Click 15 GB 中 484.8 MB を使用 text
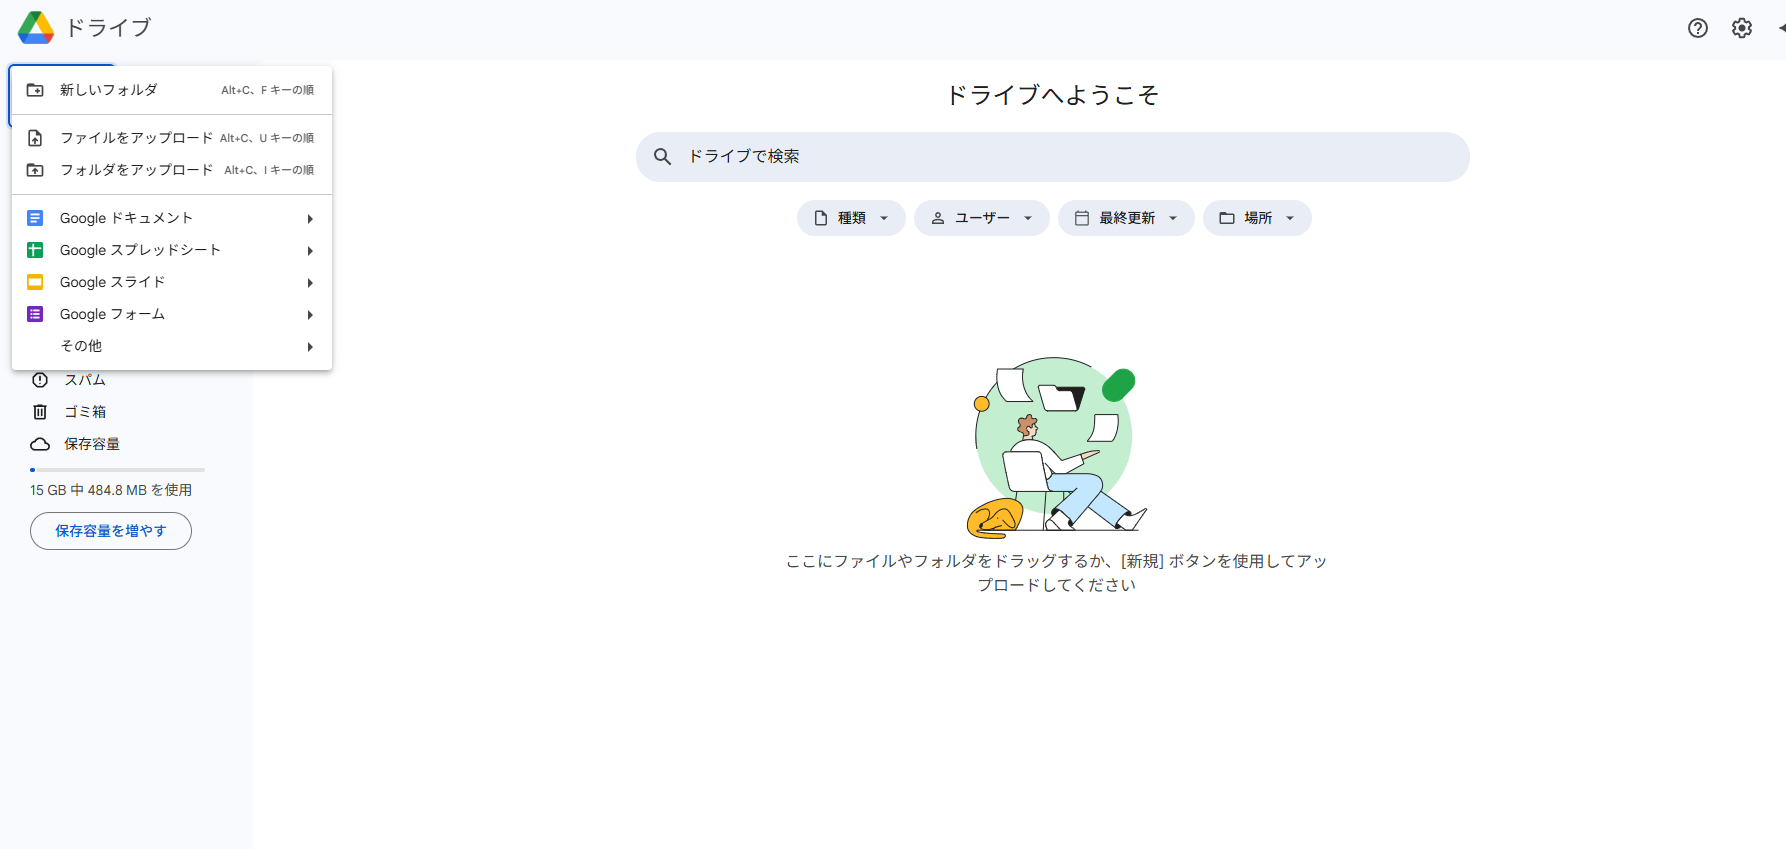Viewport: 1786px width, 849px height. pyautogui.click(x=111, y=490)
